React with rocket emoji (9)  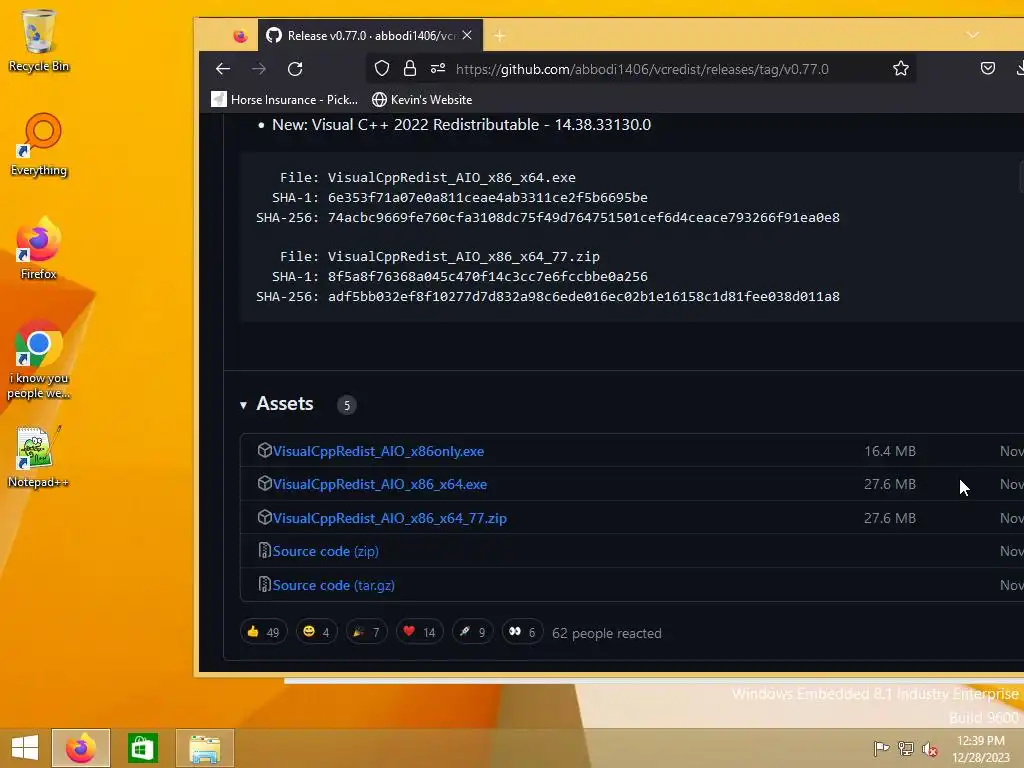[472, 632]
